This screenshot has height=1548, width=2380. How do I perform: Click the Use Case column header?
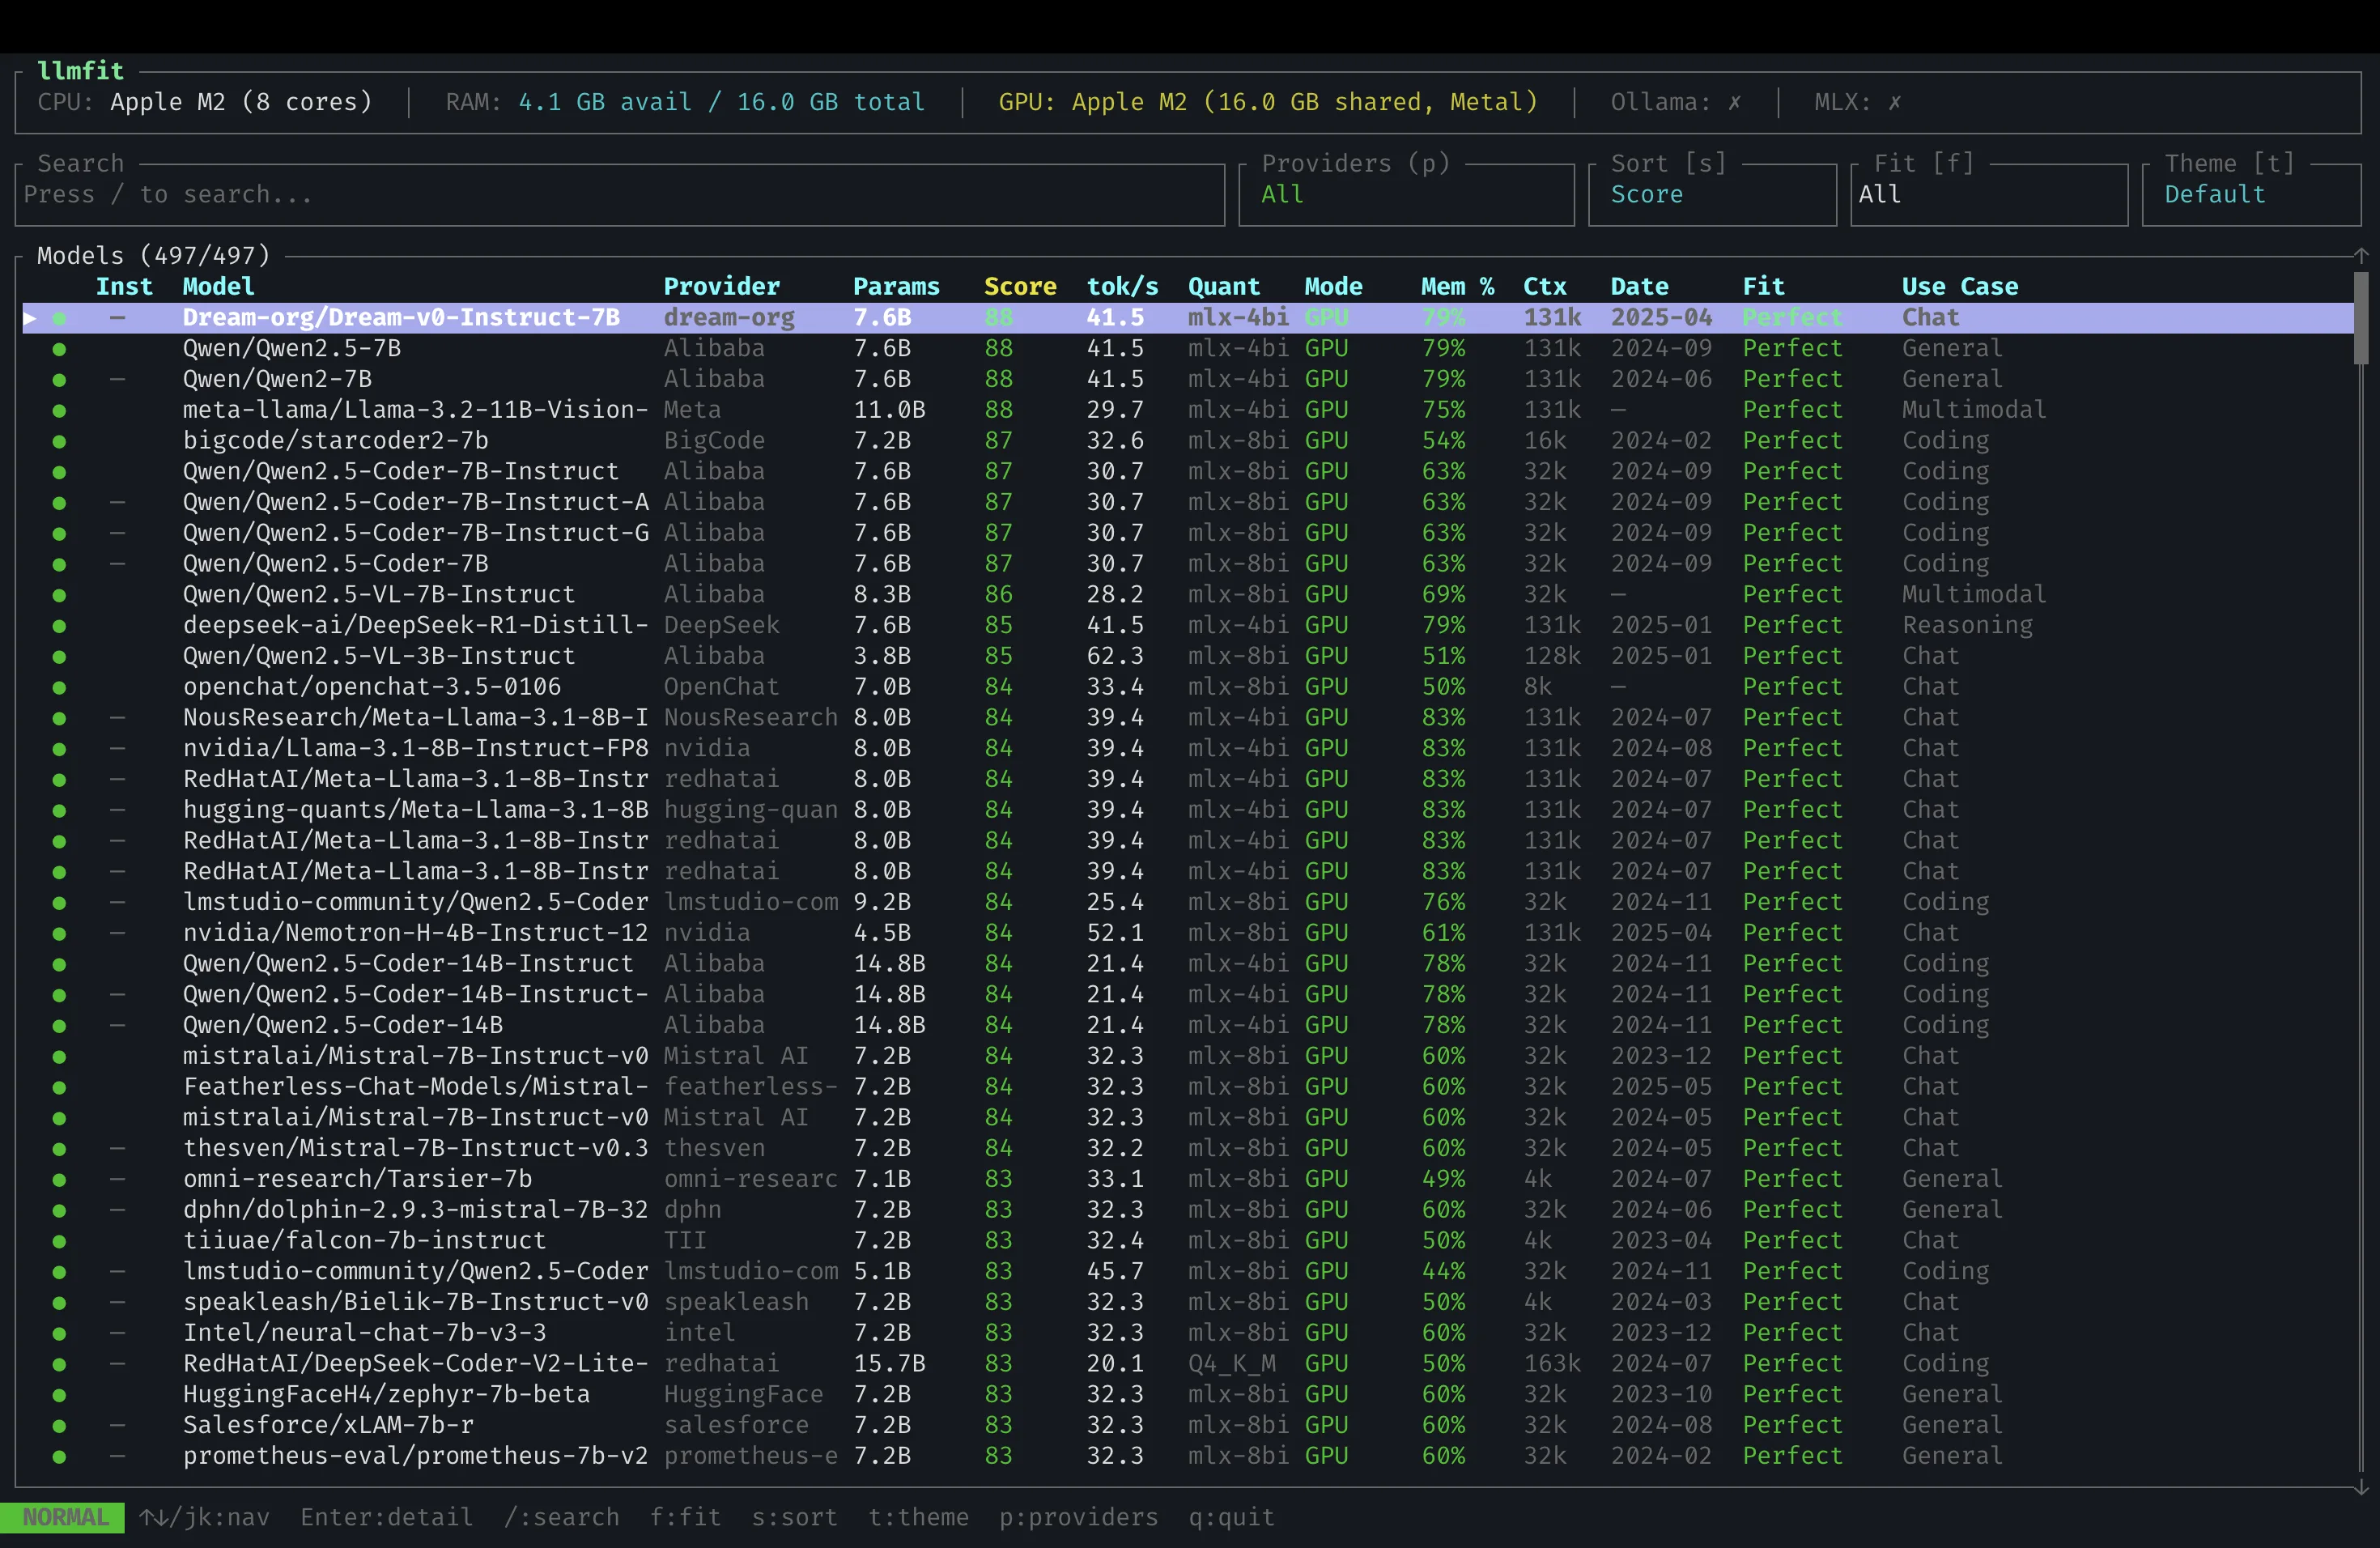click(x=1960, y=287)
